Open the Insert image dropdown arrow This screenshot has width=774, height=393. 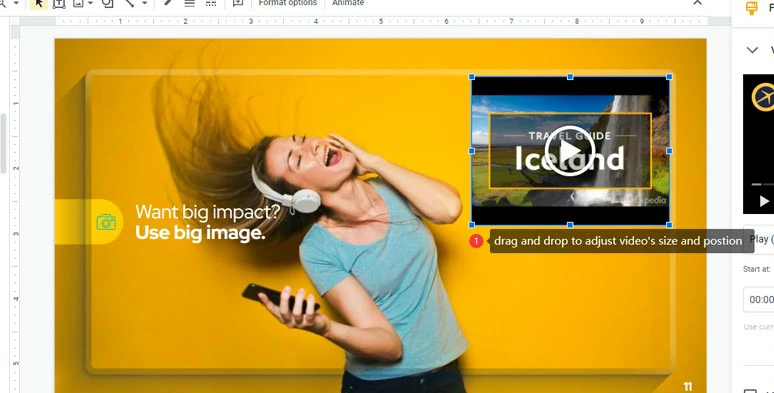[x=90, y=3]
